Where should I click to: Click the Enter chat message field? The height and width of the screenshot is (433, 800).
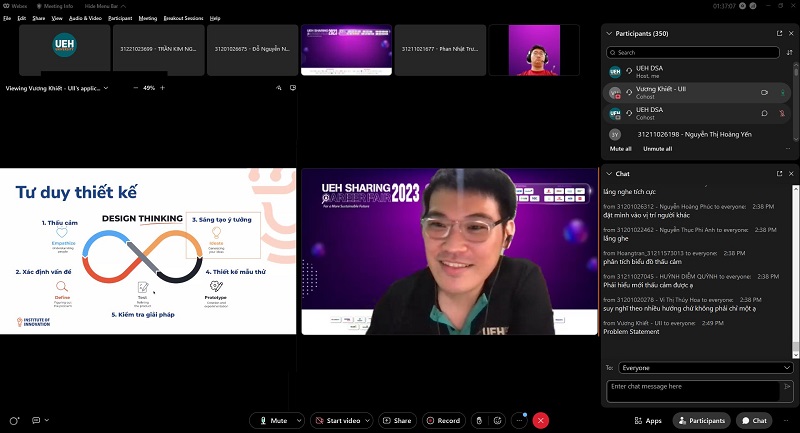pyautogui.click(x=693, y=392)
